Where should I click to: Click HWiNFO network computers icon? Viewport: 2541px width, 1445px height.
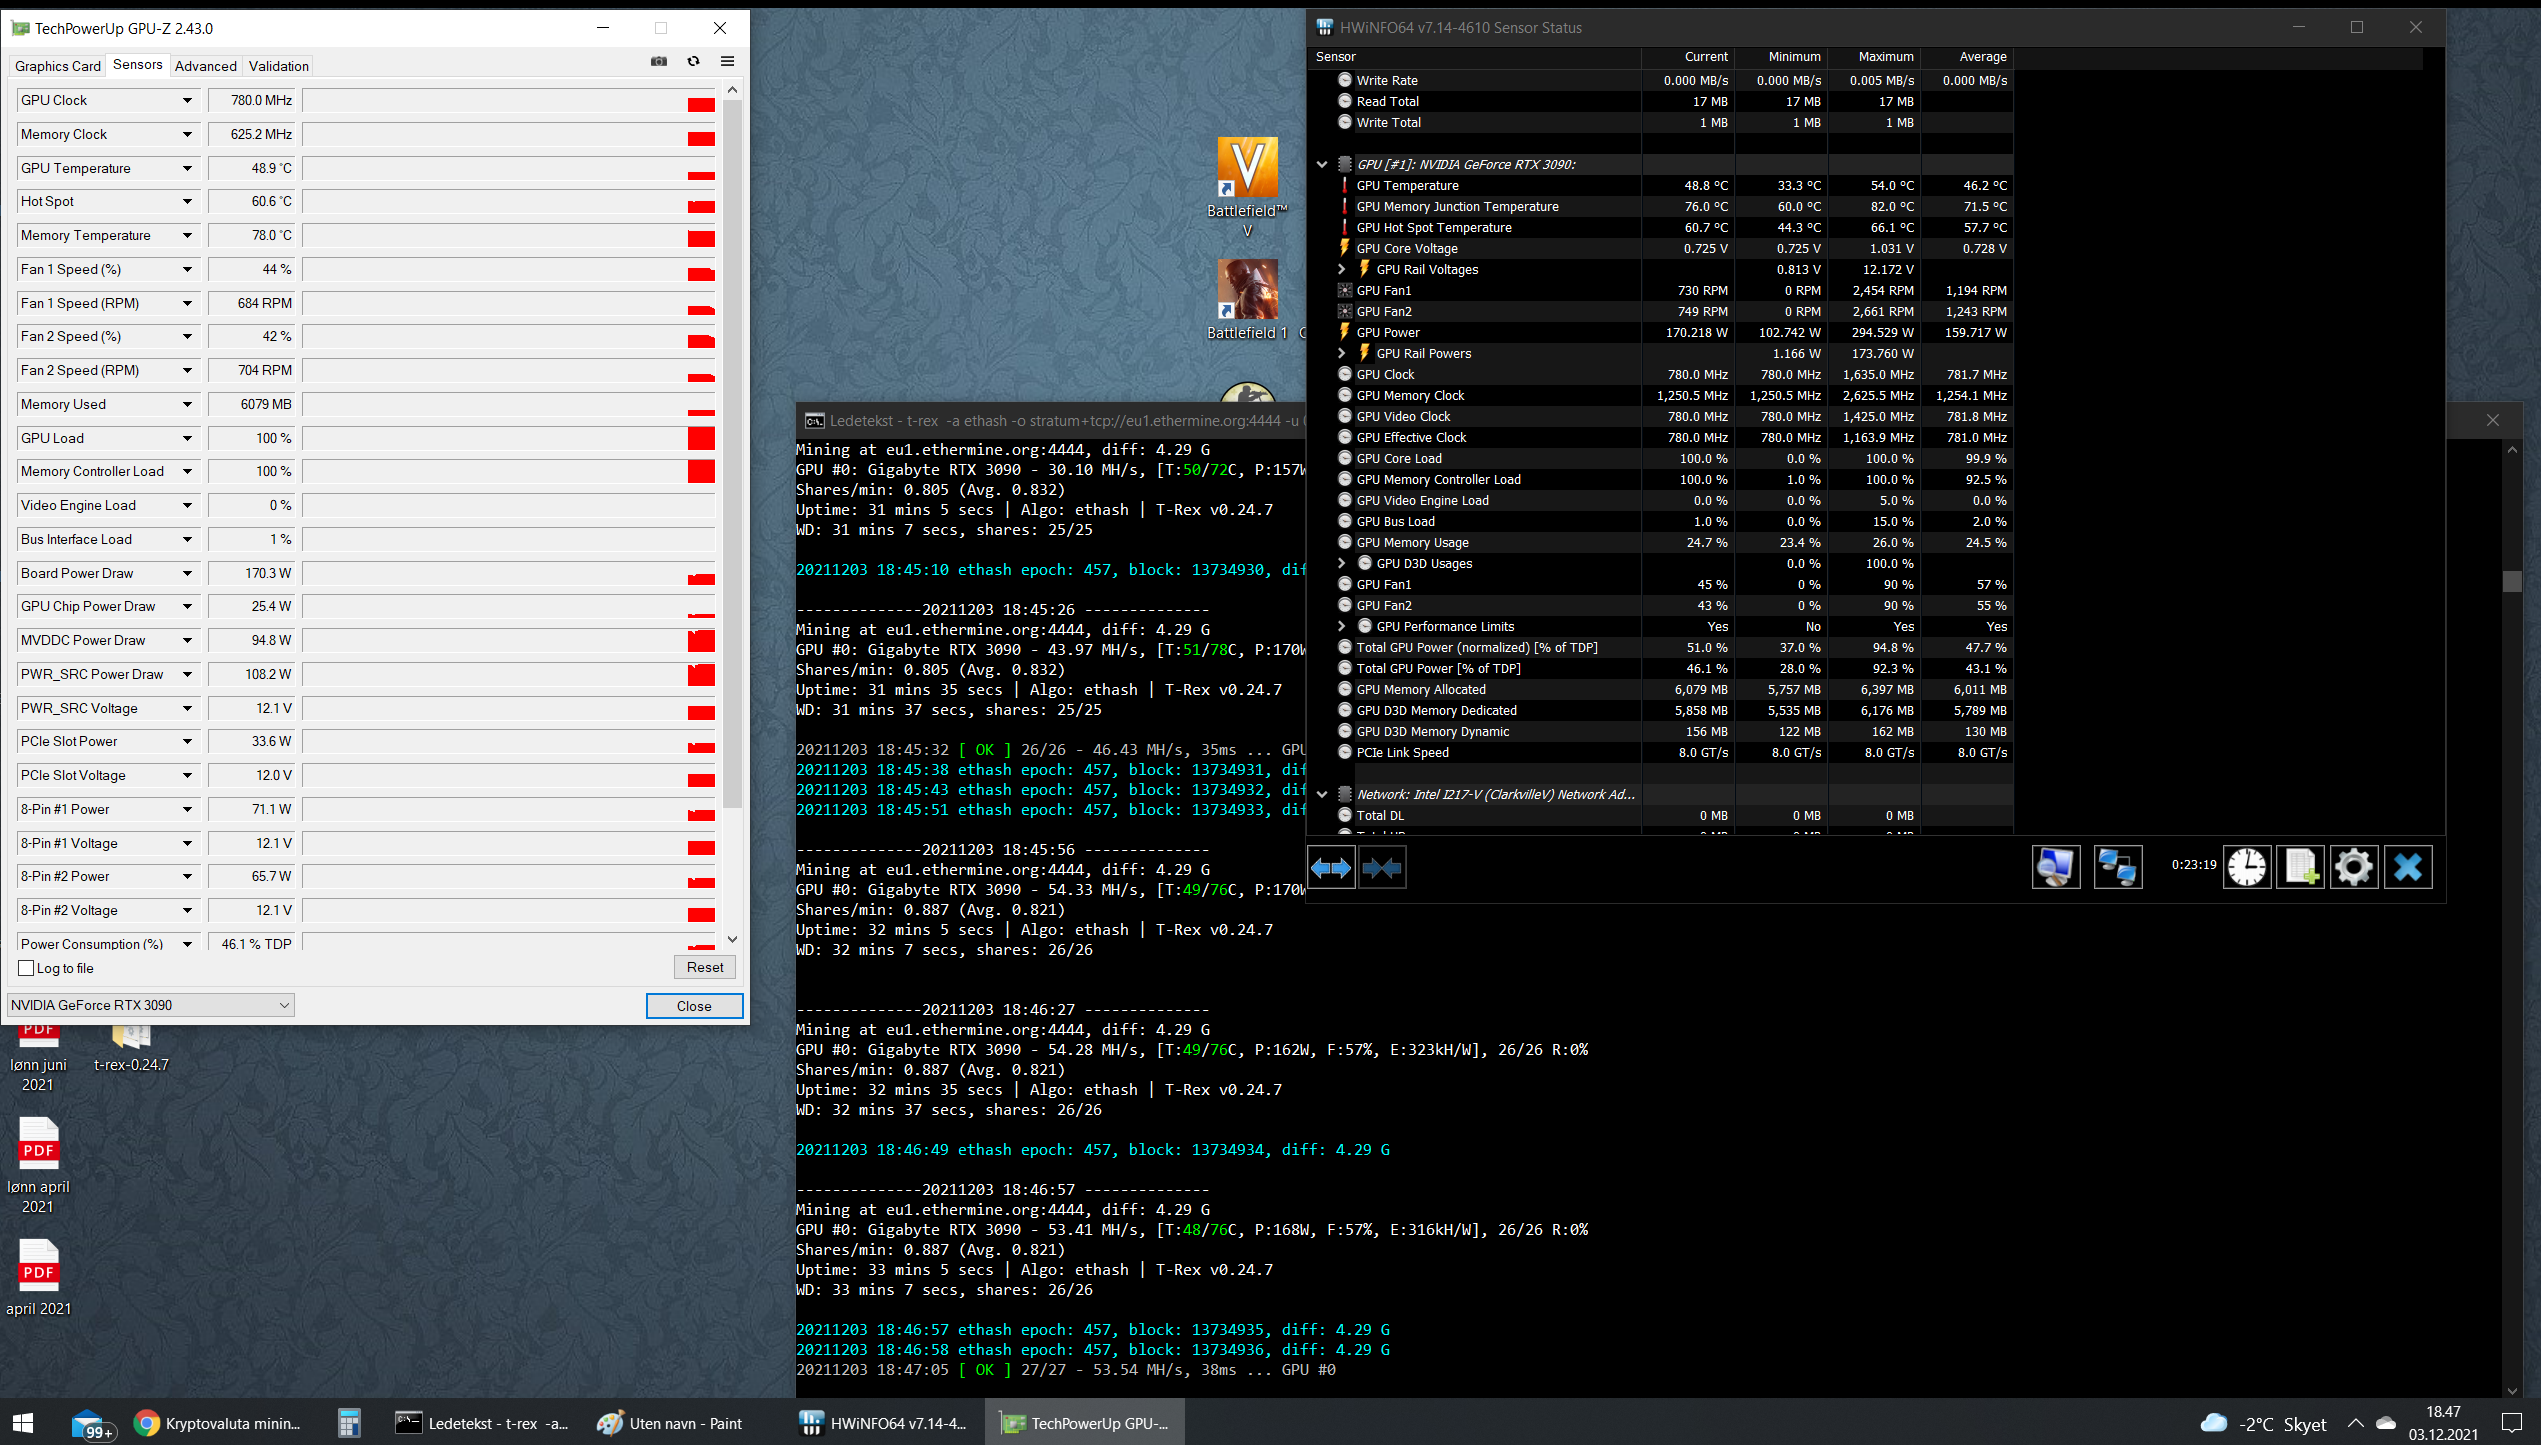[2117, 867]
